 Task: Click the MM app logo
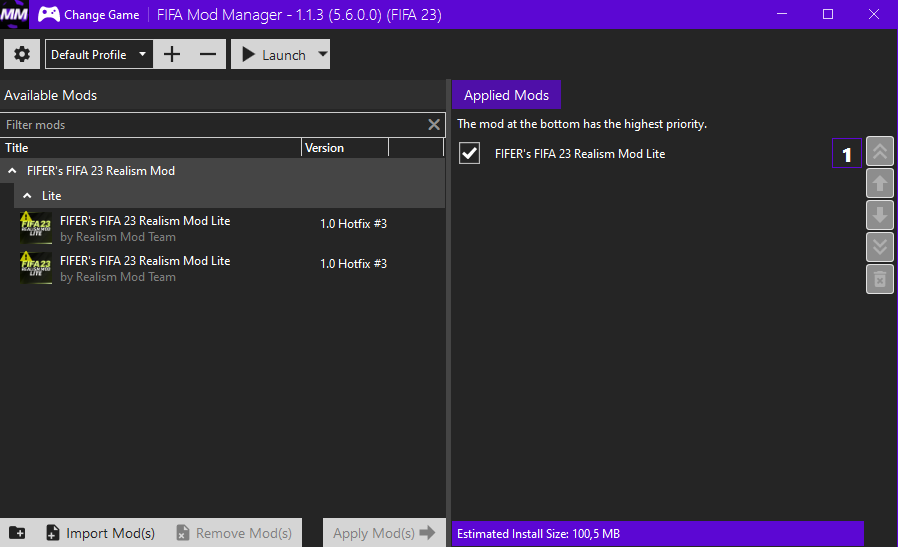14,14
